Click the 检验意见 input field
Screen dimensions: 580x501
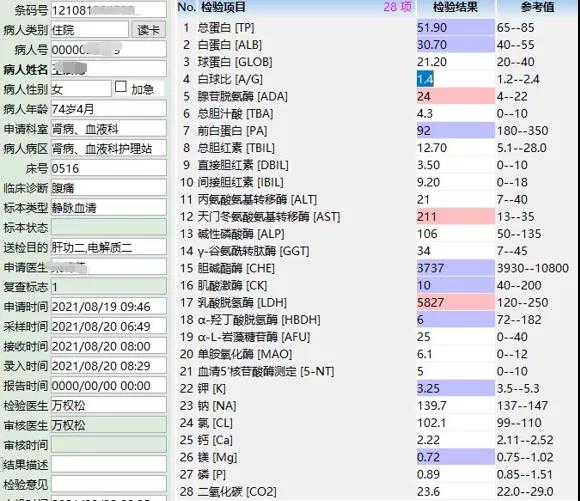[108, 484]
